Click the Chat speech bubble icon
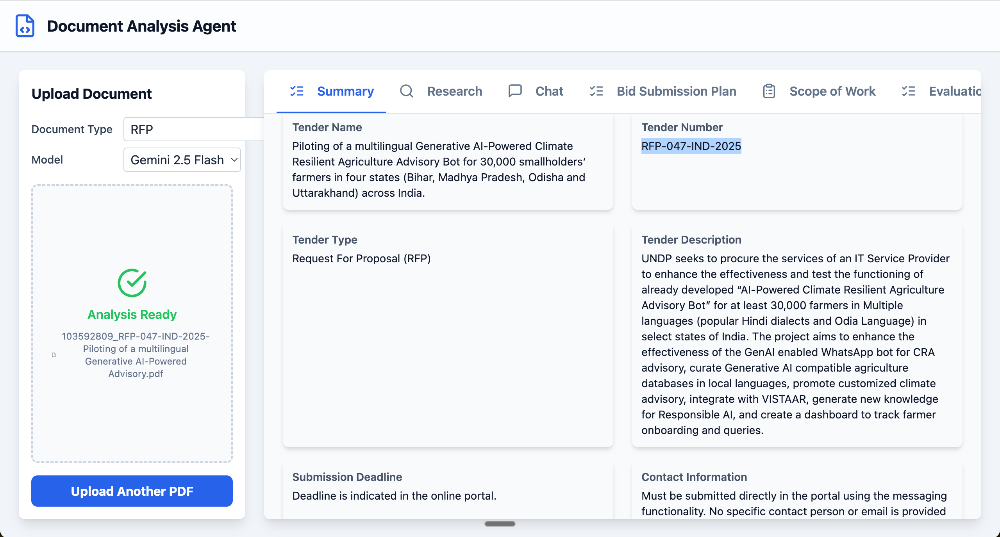1000x537 pixels. point(515,91)
